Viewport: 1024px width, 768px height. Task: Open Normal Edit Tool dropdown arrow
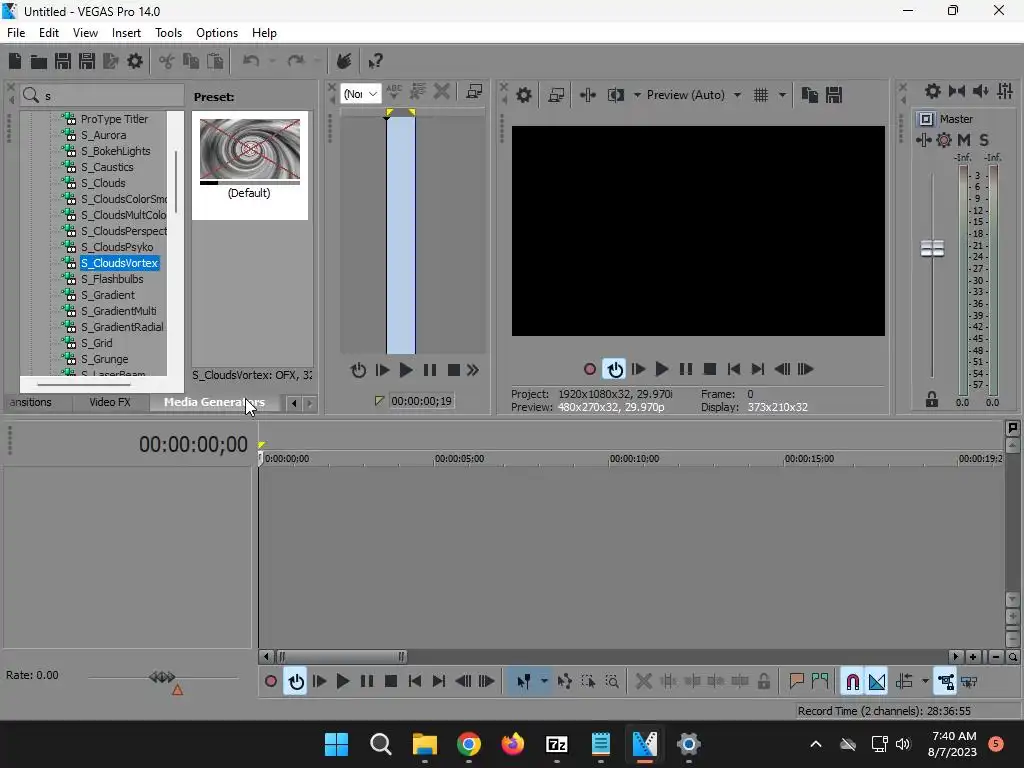coord(544,682)
